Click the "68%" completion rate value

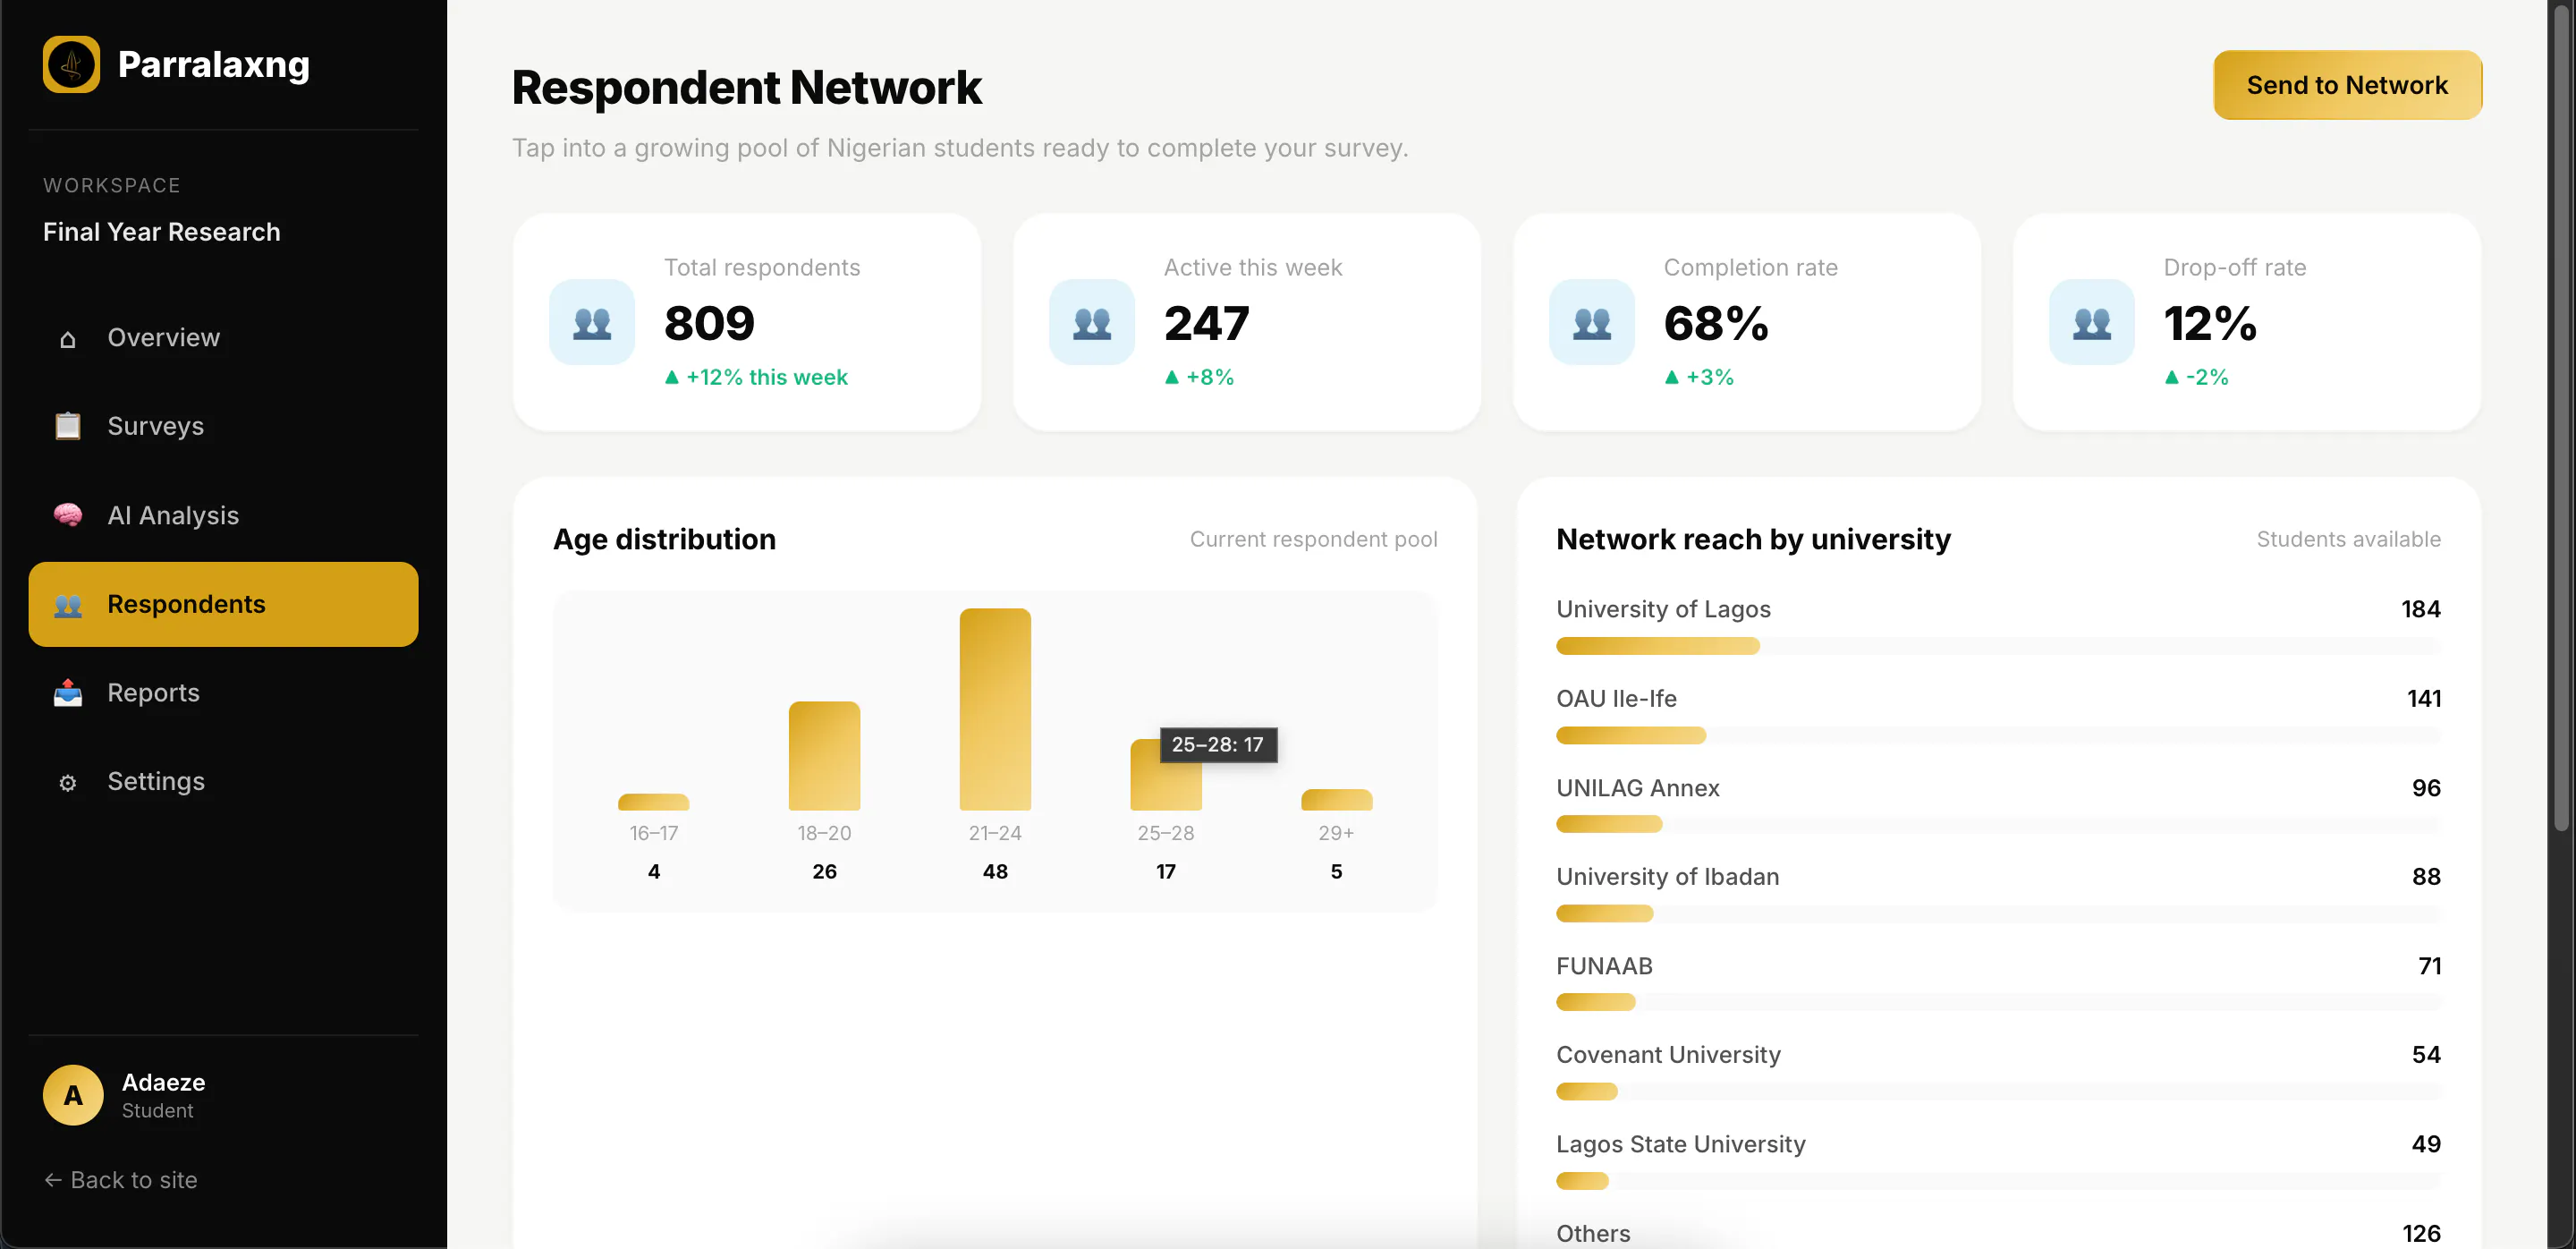(1716, 323)
